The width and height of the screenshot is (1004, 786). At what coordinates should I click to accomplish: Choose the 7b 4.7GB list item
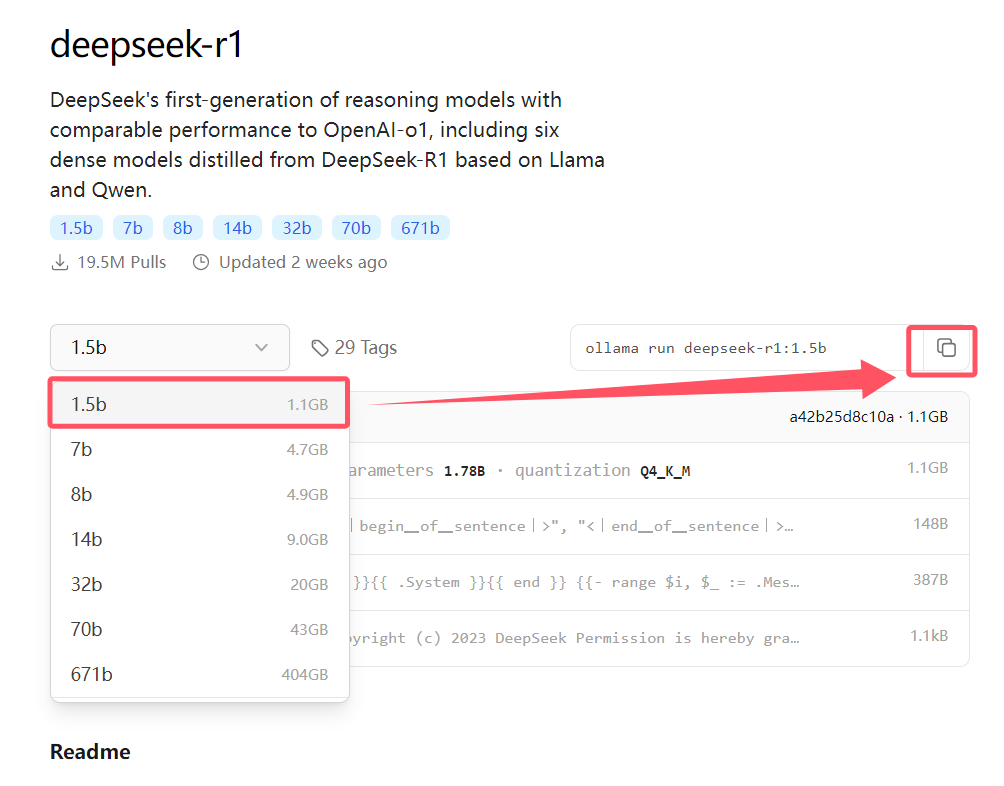198,449
